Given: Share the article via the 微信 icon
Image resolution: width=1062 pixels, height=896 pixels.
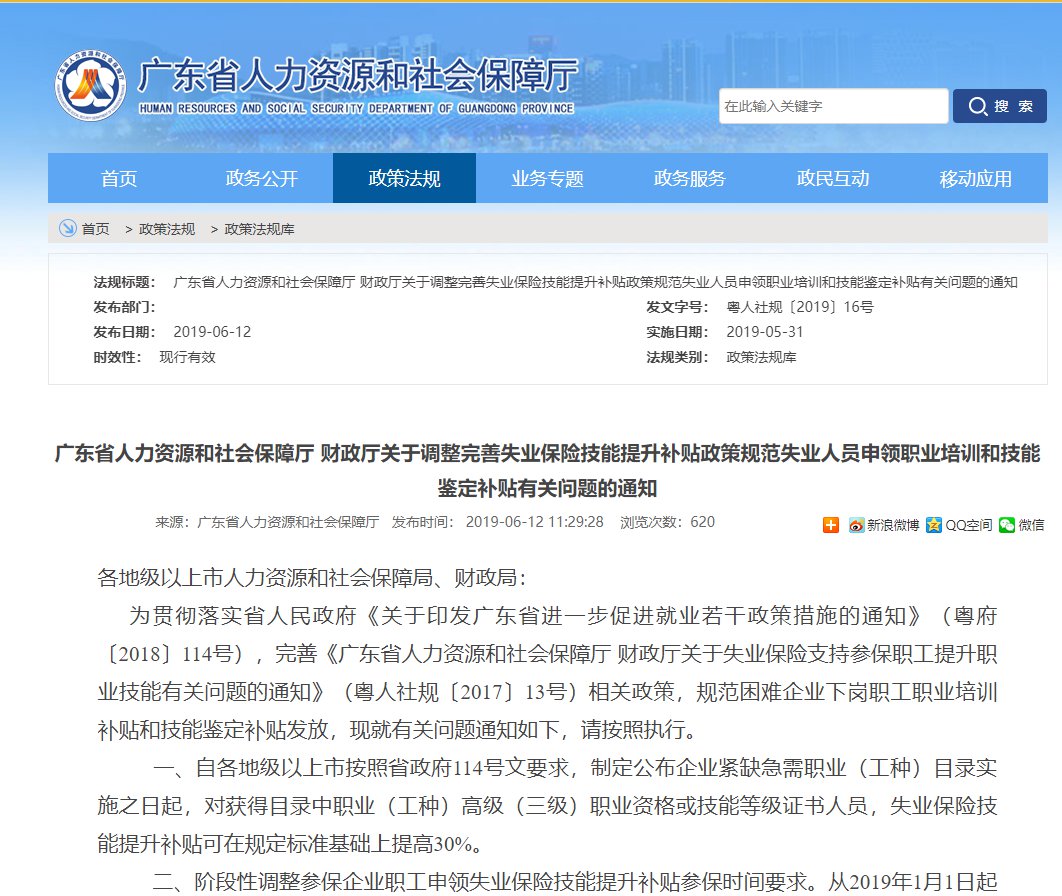Looking at the screenshot, I should coord(1007,524).
